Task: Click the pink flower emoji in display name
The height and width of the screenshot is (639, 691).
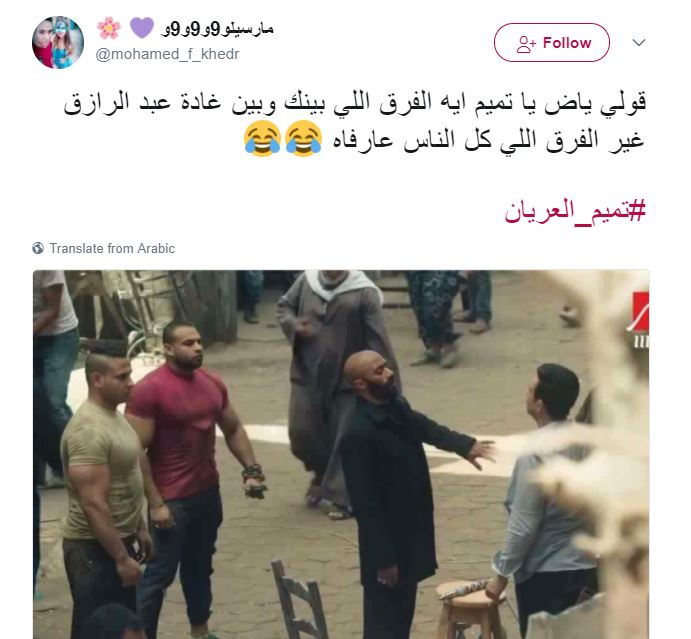Action: point(109,28)
